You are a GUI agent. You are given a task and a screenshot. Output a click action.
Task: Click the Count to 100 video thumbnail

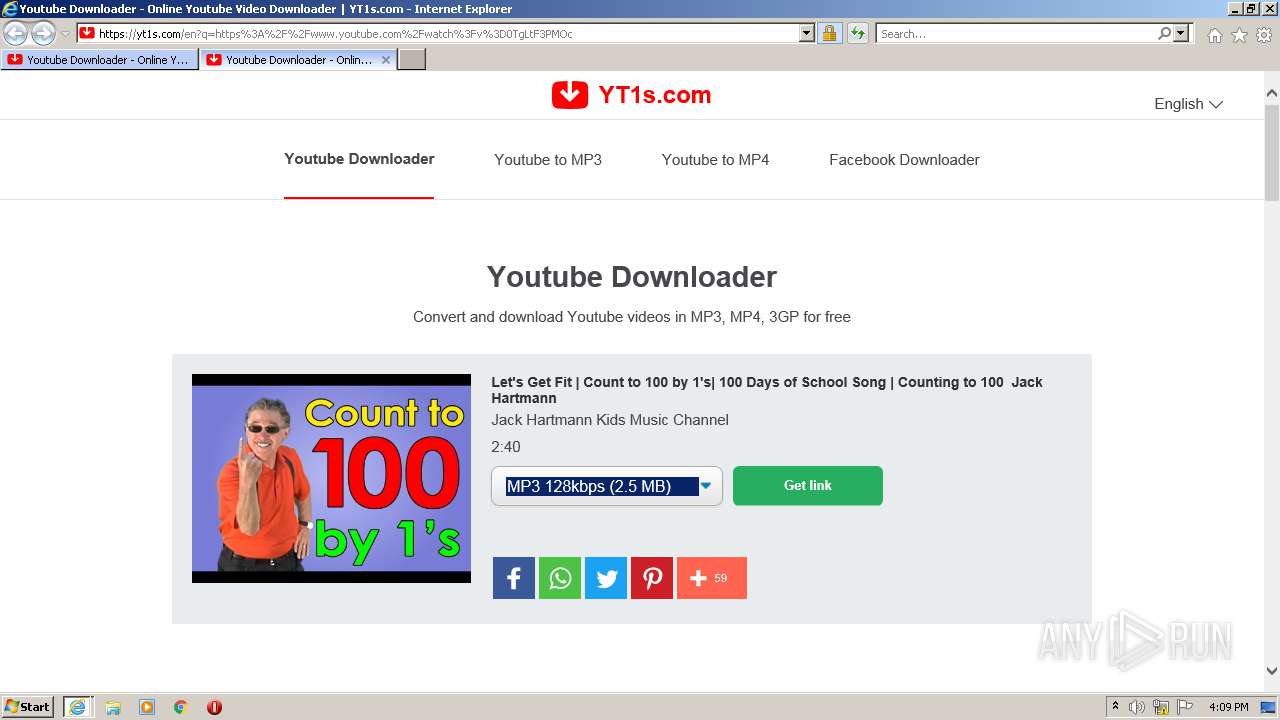pos(331,478)
